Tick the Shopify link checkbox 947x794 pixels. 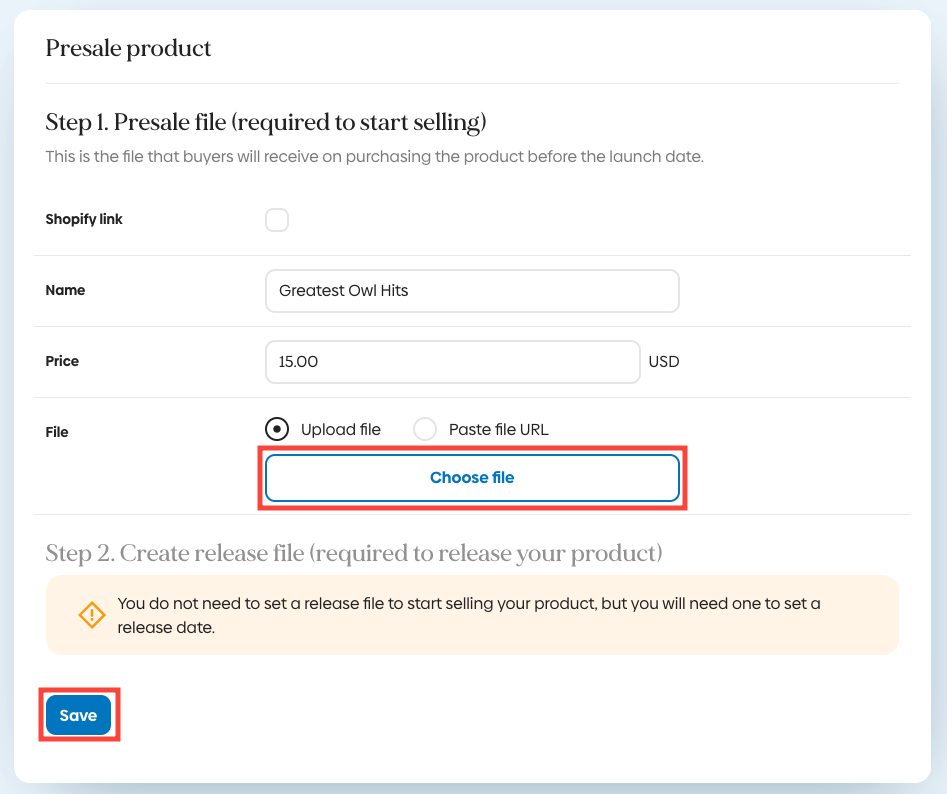point(277,220)
